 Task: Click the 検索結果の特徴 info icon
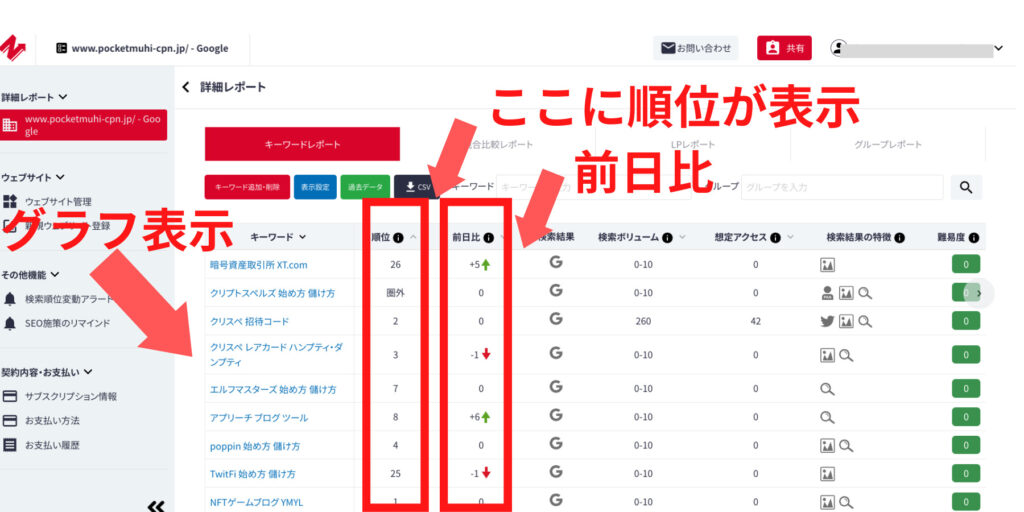[900, 238]
